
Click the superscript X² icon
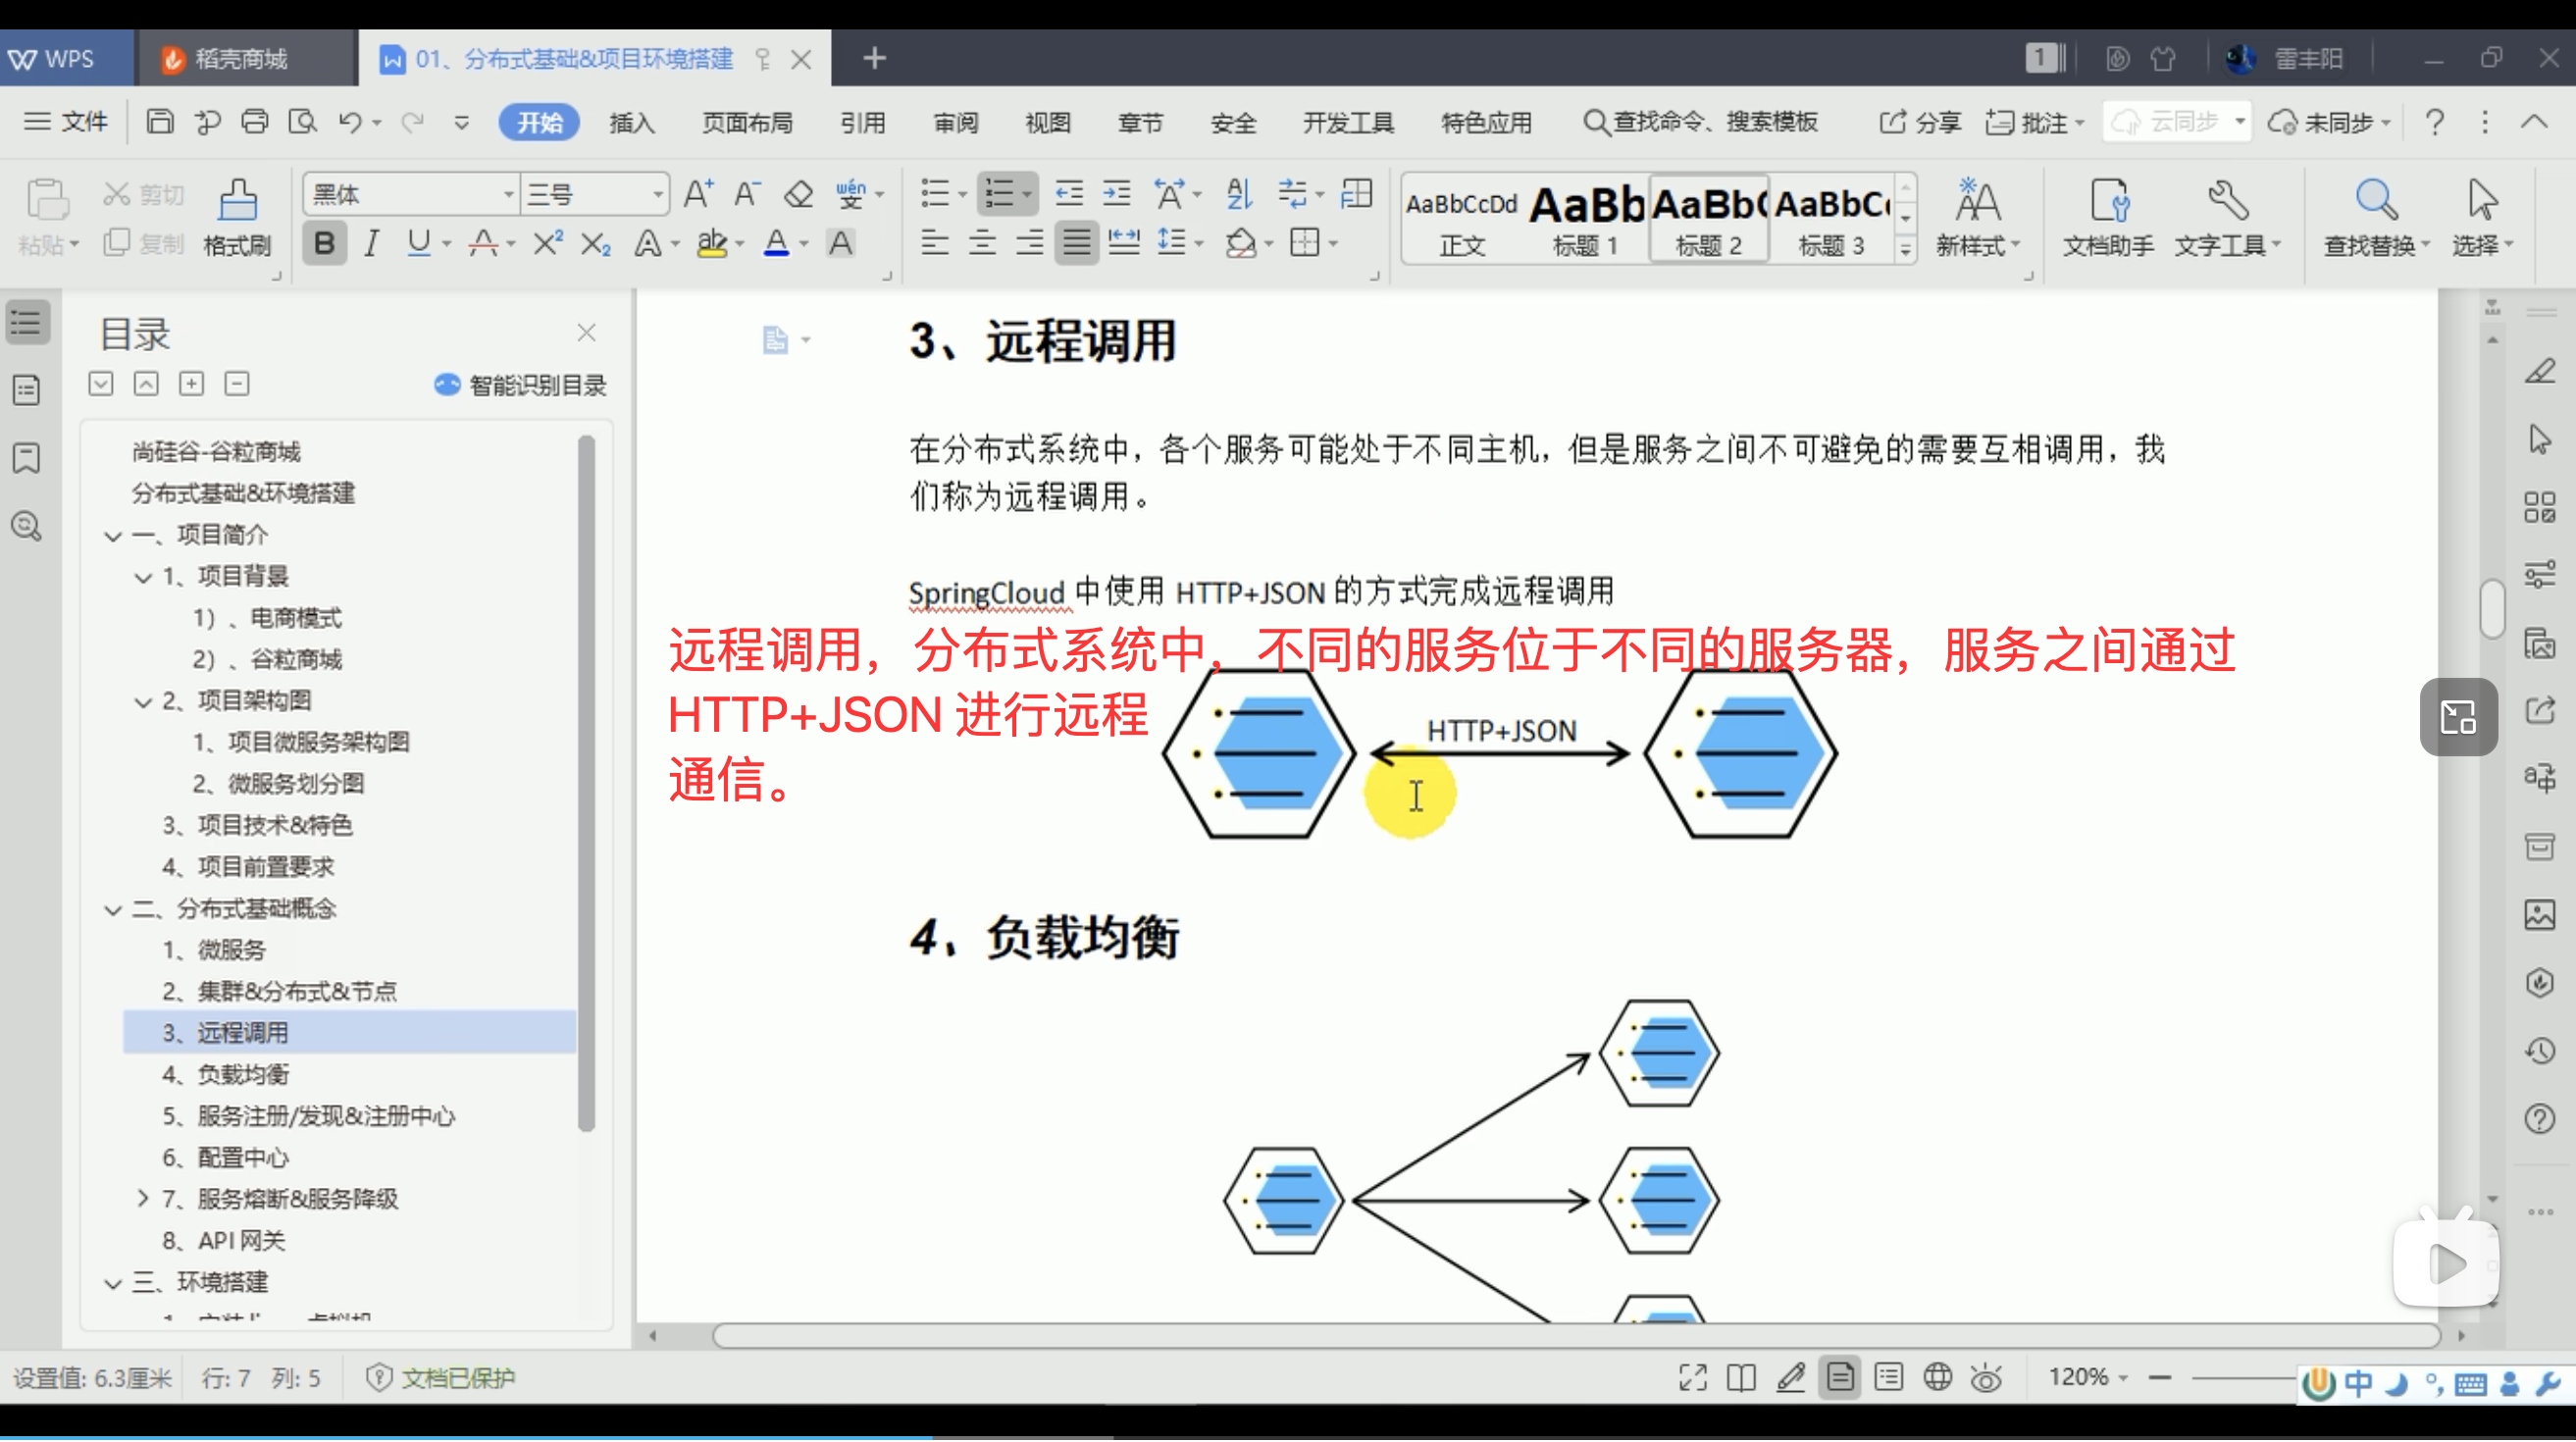pos(547,243)
